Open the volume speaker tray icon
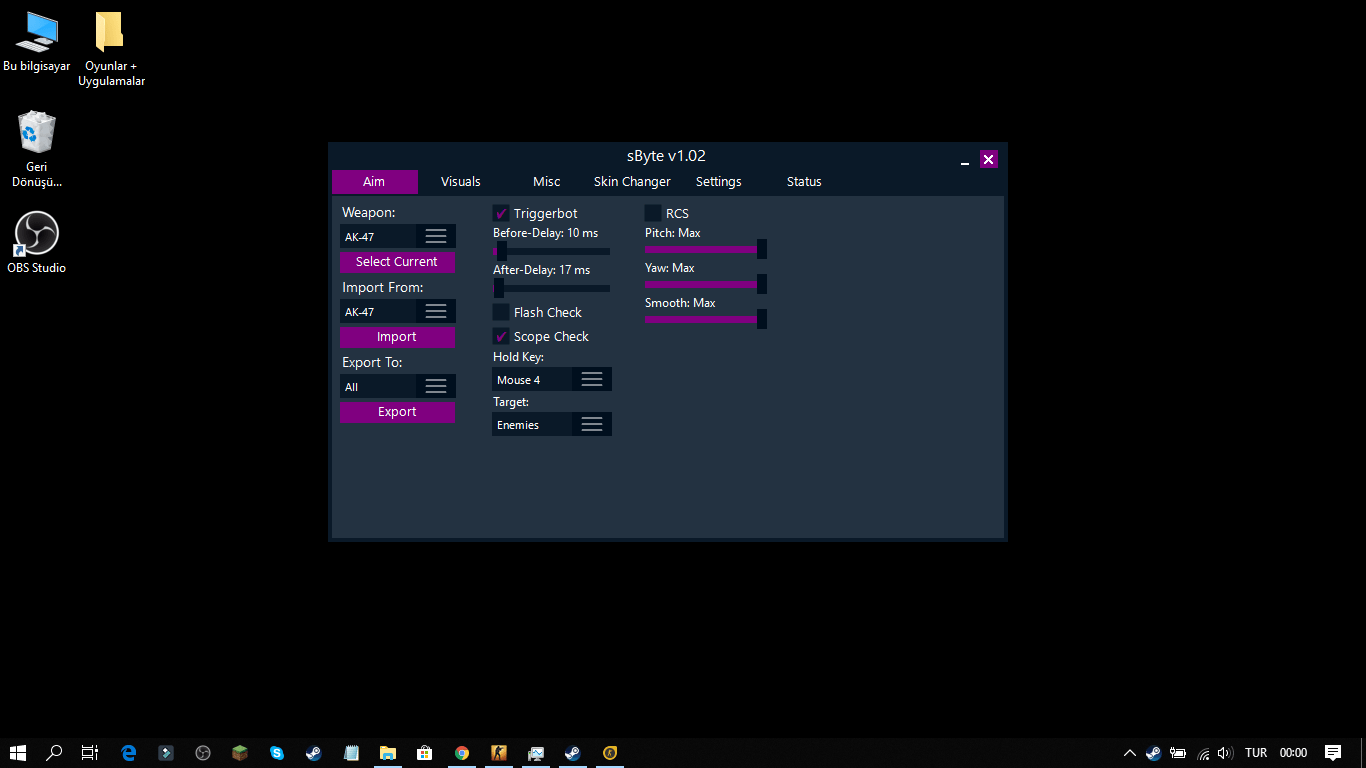1366x768 pixels. [1226, 753]
